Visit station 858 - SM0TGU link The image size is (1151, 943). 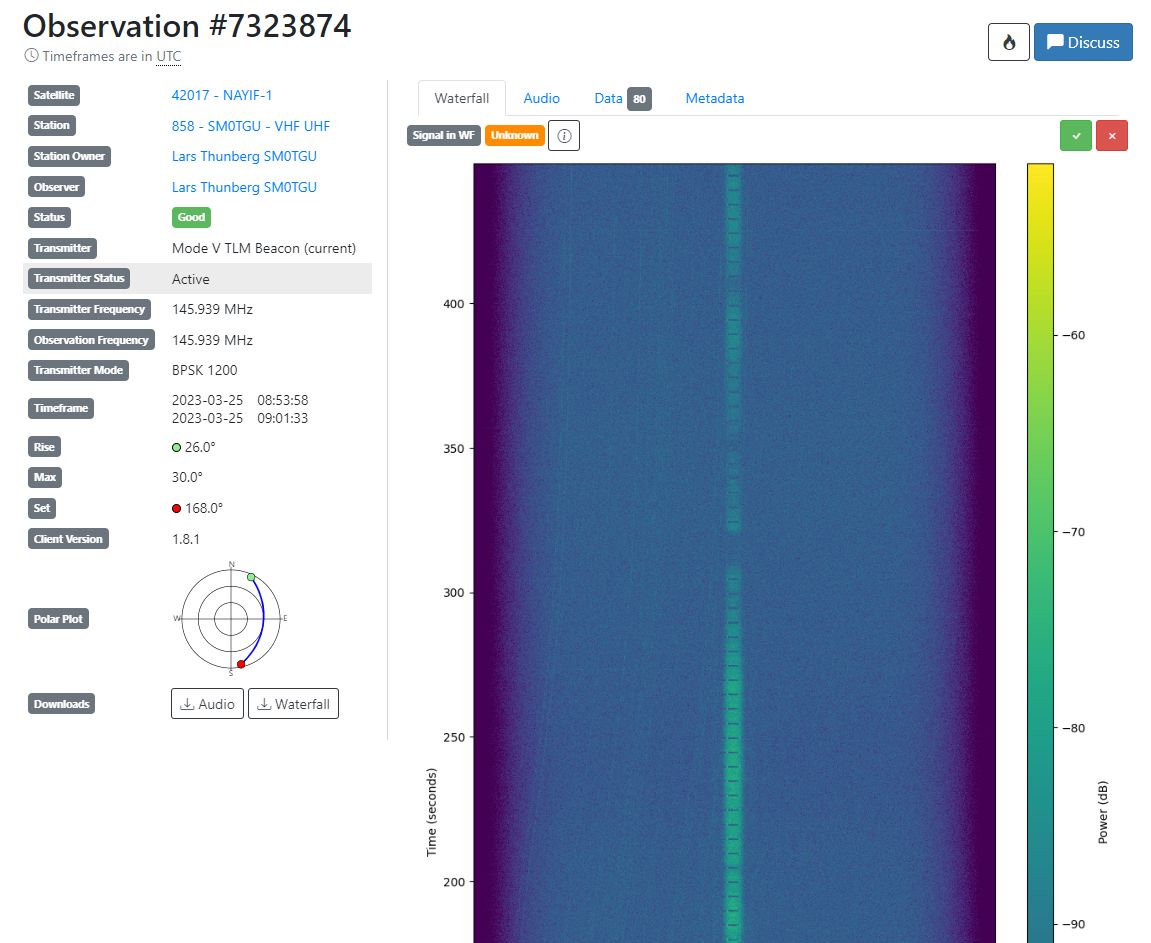point(251,125)
